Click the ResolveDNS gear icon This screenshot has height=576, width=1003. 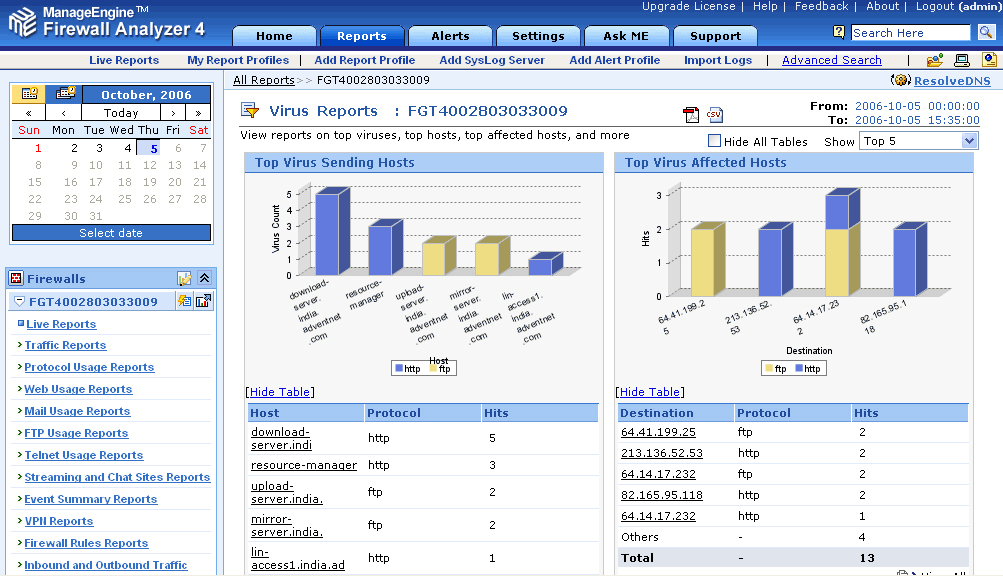tap(901, 80)
